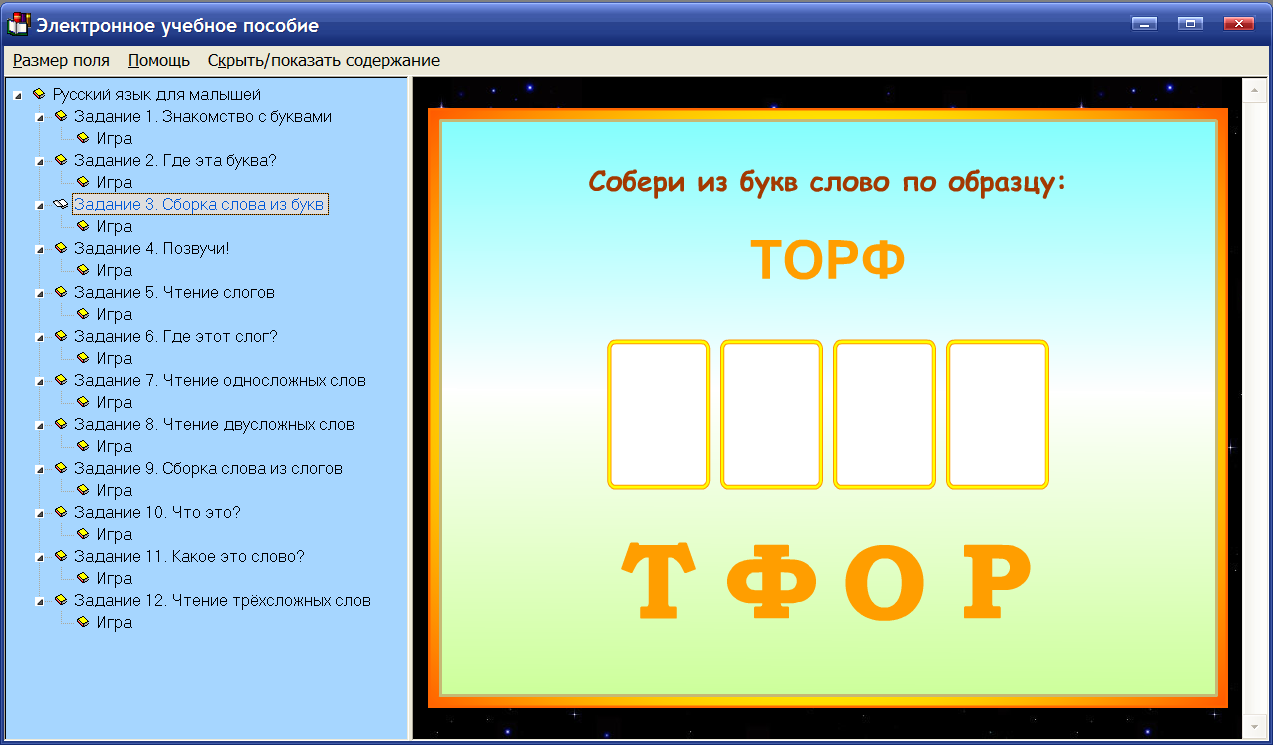This screenshot has height=745, width=1273.
Task: Click the book icon next to "Задание 12. Чтение трёхсложных слов"
Action: pyautogui.click(x=62, y=600)
